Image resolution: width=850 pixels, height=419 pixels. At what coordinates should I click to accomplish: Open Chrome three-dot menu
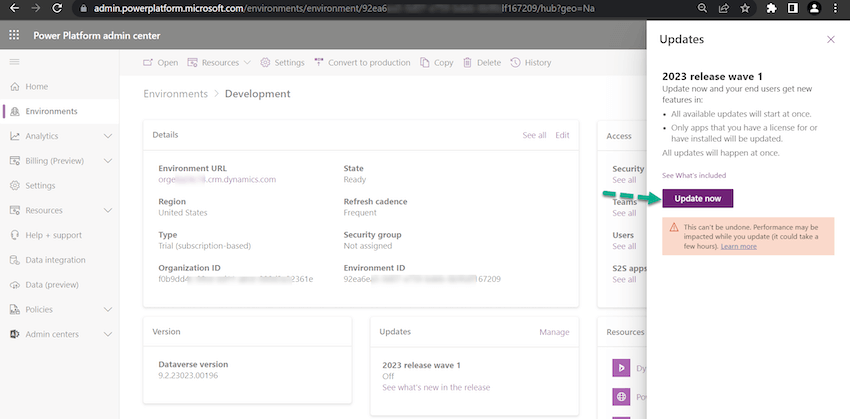[833, 9]
